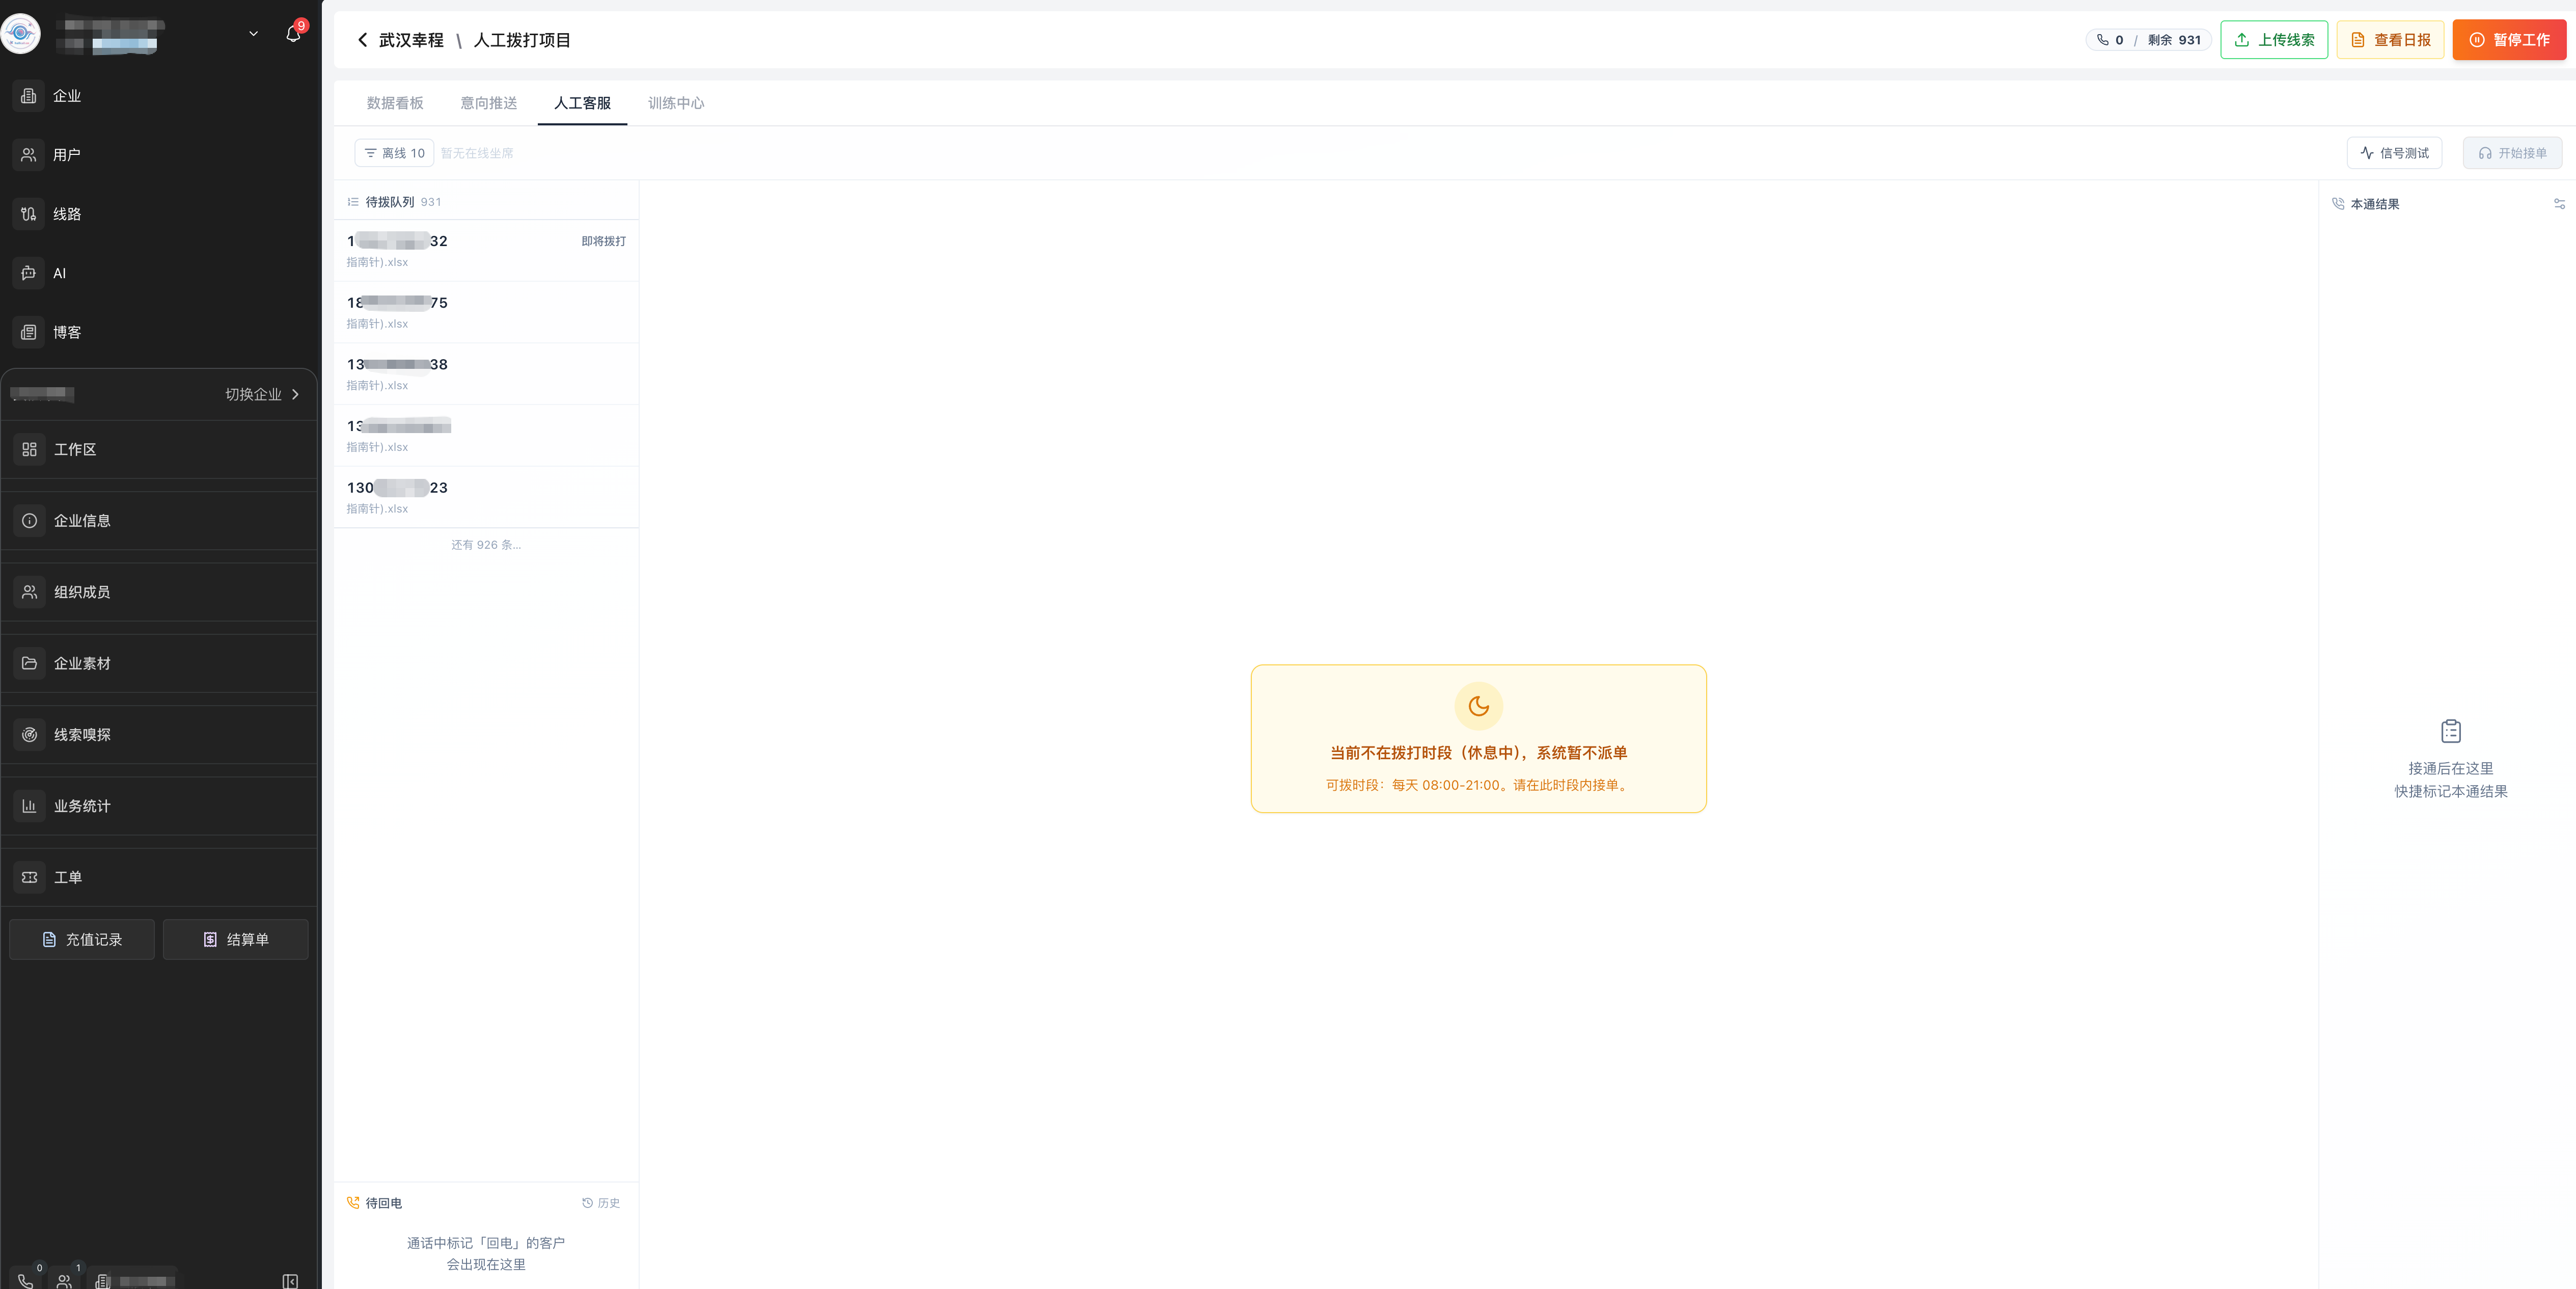2576x1289 pixels.
Task: Click the 上传线索 button
Action: [x=2274, y=40]
